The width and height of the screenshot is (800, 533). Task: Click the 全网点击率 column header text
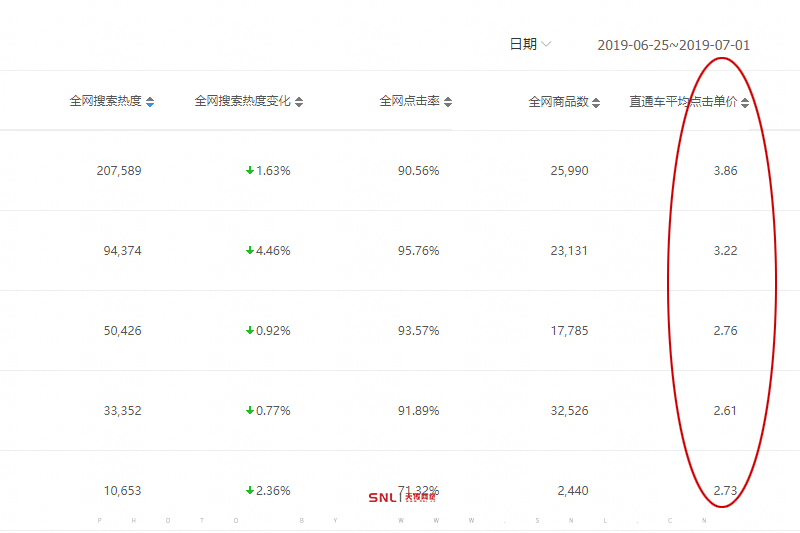pyautogui.click(x=410, y=102)
